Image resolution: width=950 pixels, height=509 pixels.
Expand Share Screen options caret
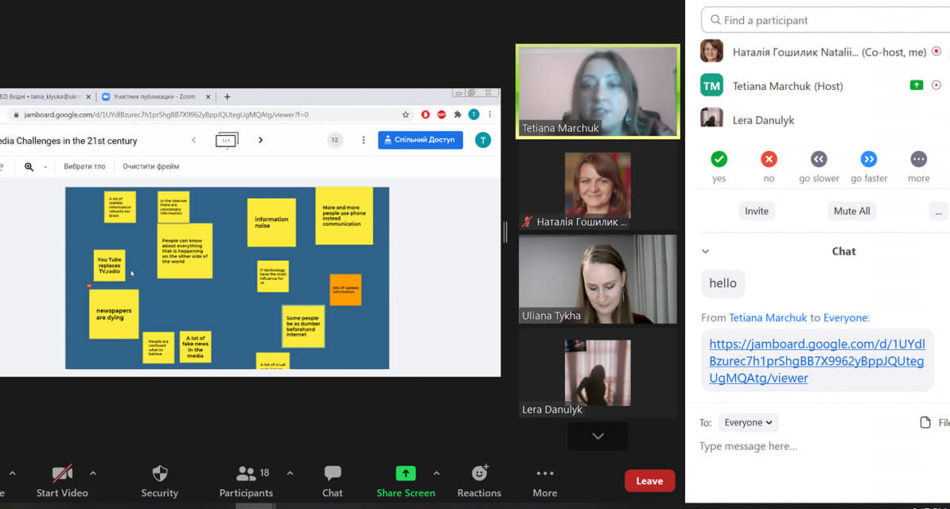[436, 473]
